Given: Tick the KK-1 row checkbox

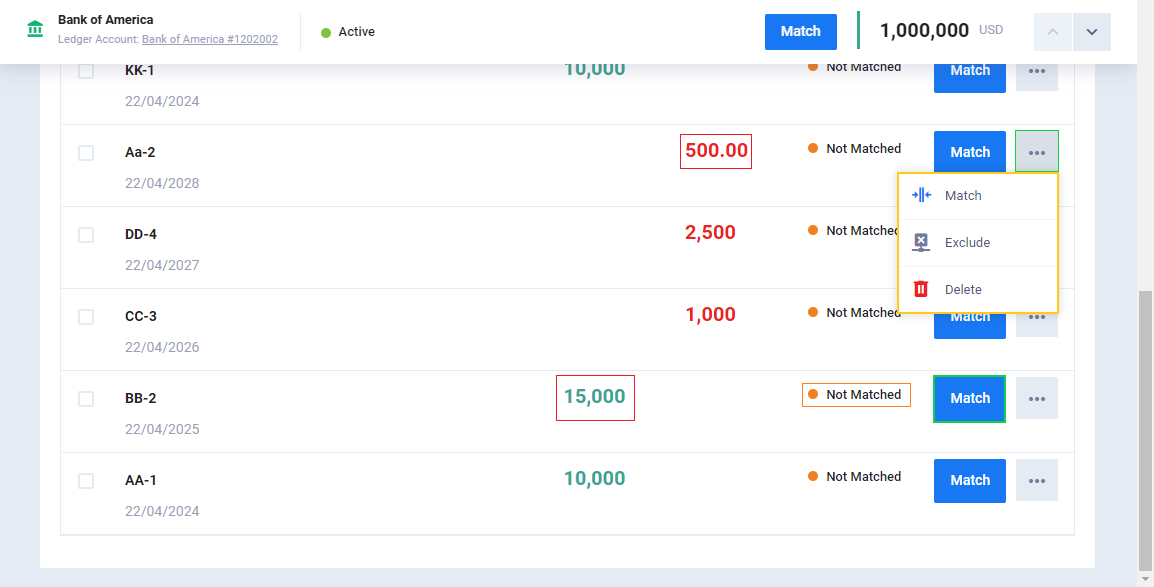Looking at the screenshot, I should coord(86,71).
